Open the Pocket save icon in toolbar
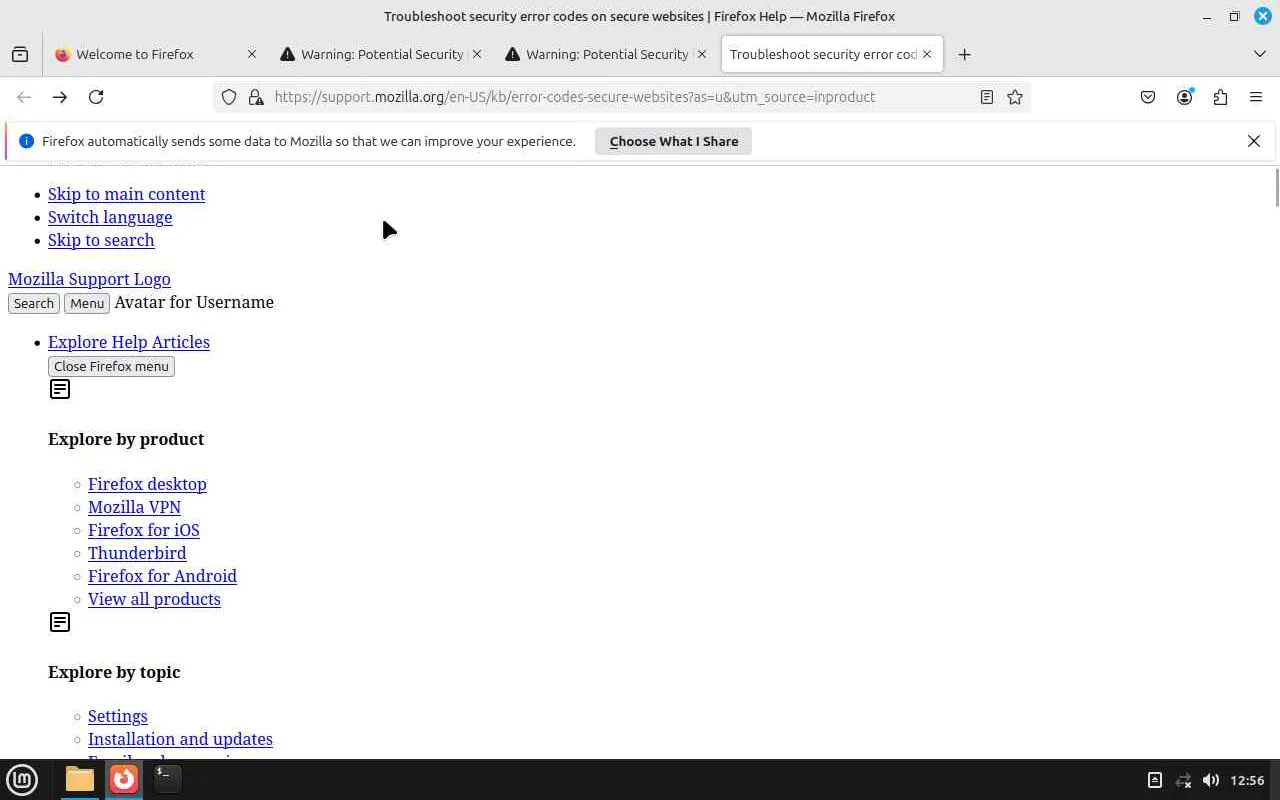The width and height of the screenshot is (1280, 800). 1148,97
